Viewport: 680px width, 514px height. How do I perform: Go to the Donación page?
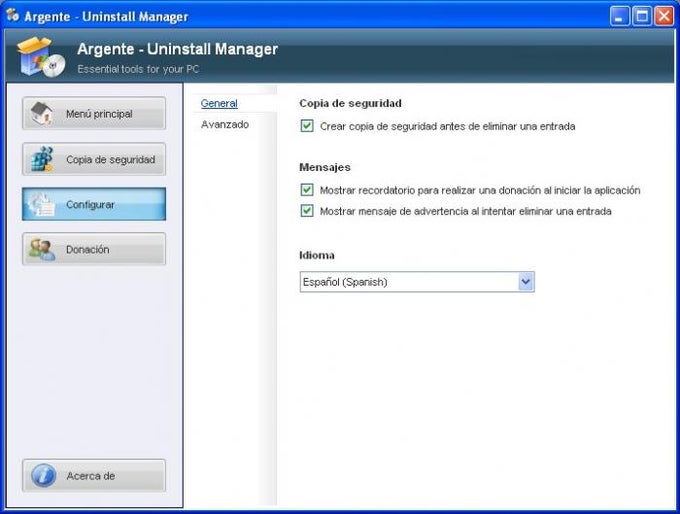coord(94,249)
